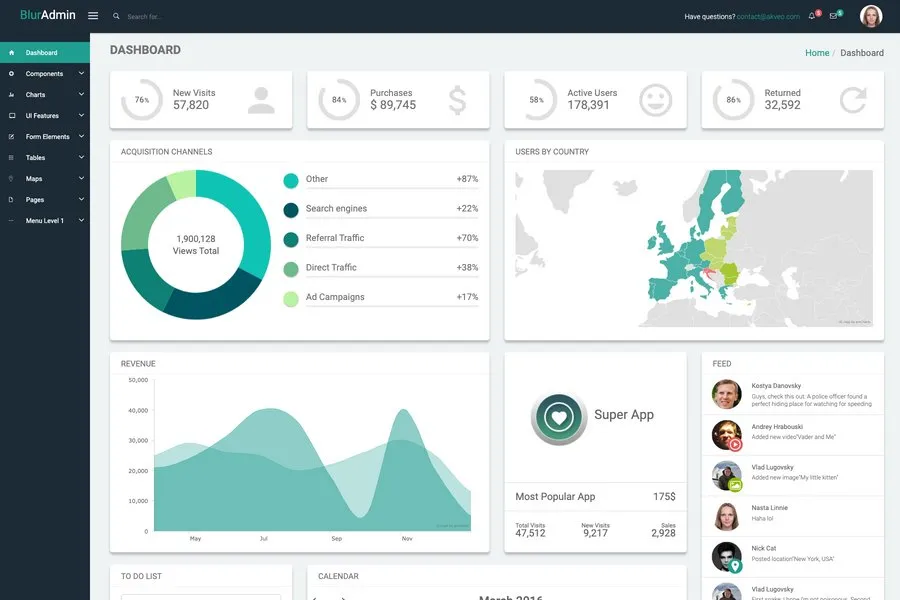Open the Tables sidebar menu item
This screenshot has width=900, height=600.
coord(35,158)
